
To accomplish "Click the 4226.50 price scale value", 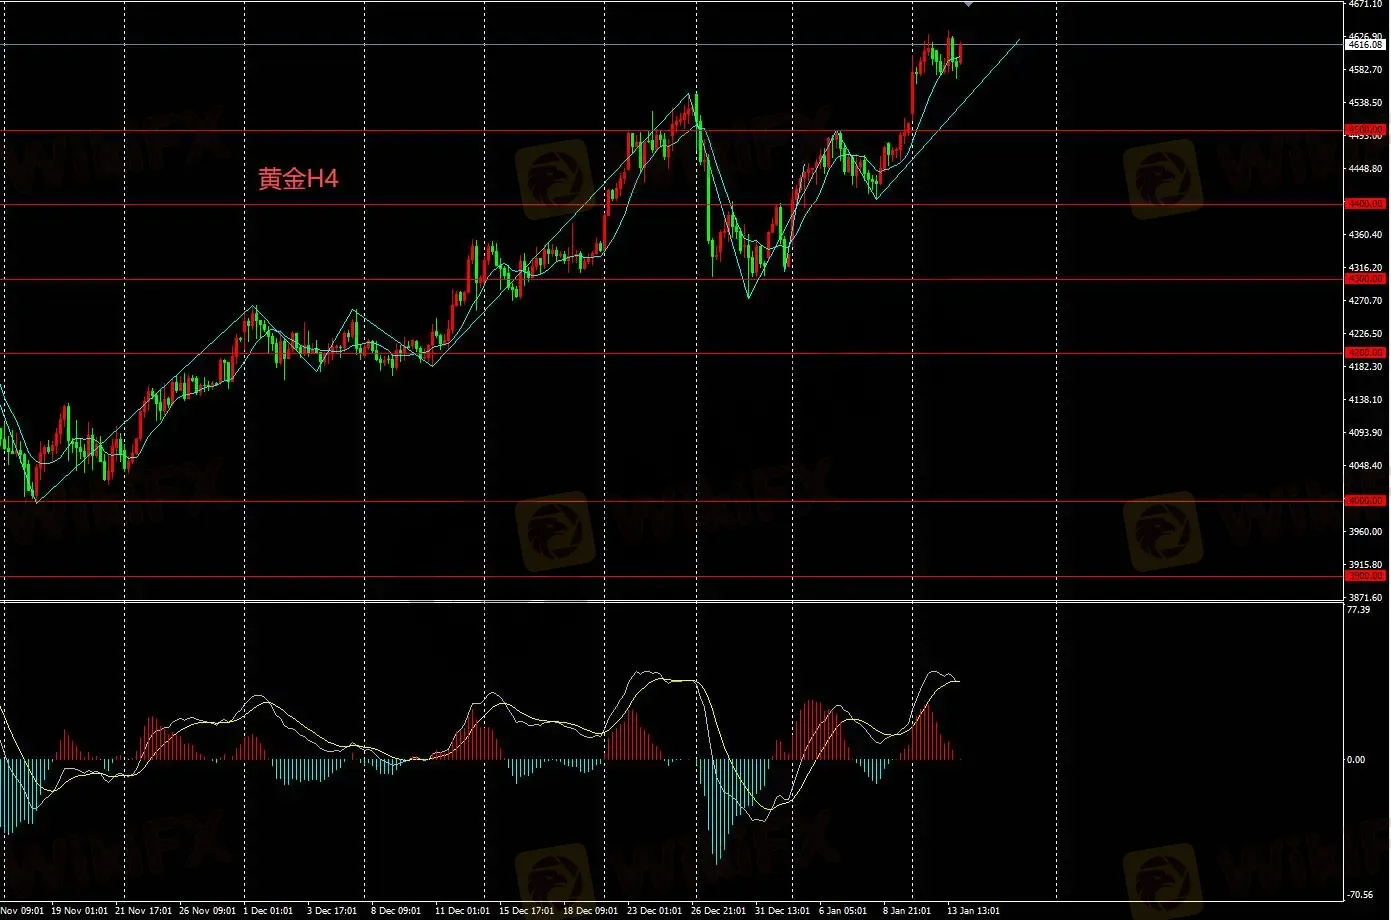I will coord(1364,334).
